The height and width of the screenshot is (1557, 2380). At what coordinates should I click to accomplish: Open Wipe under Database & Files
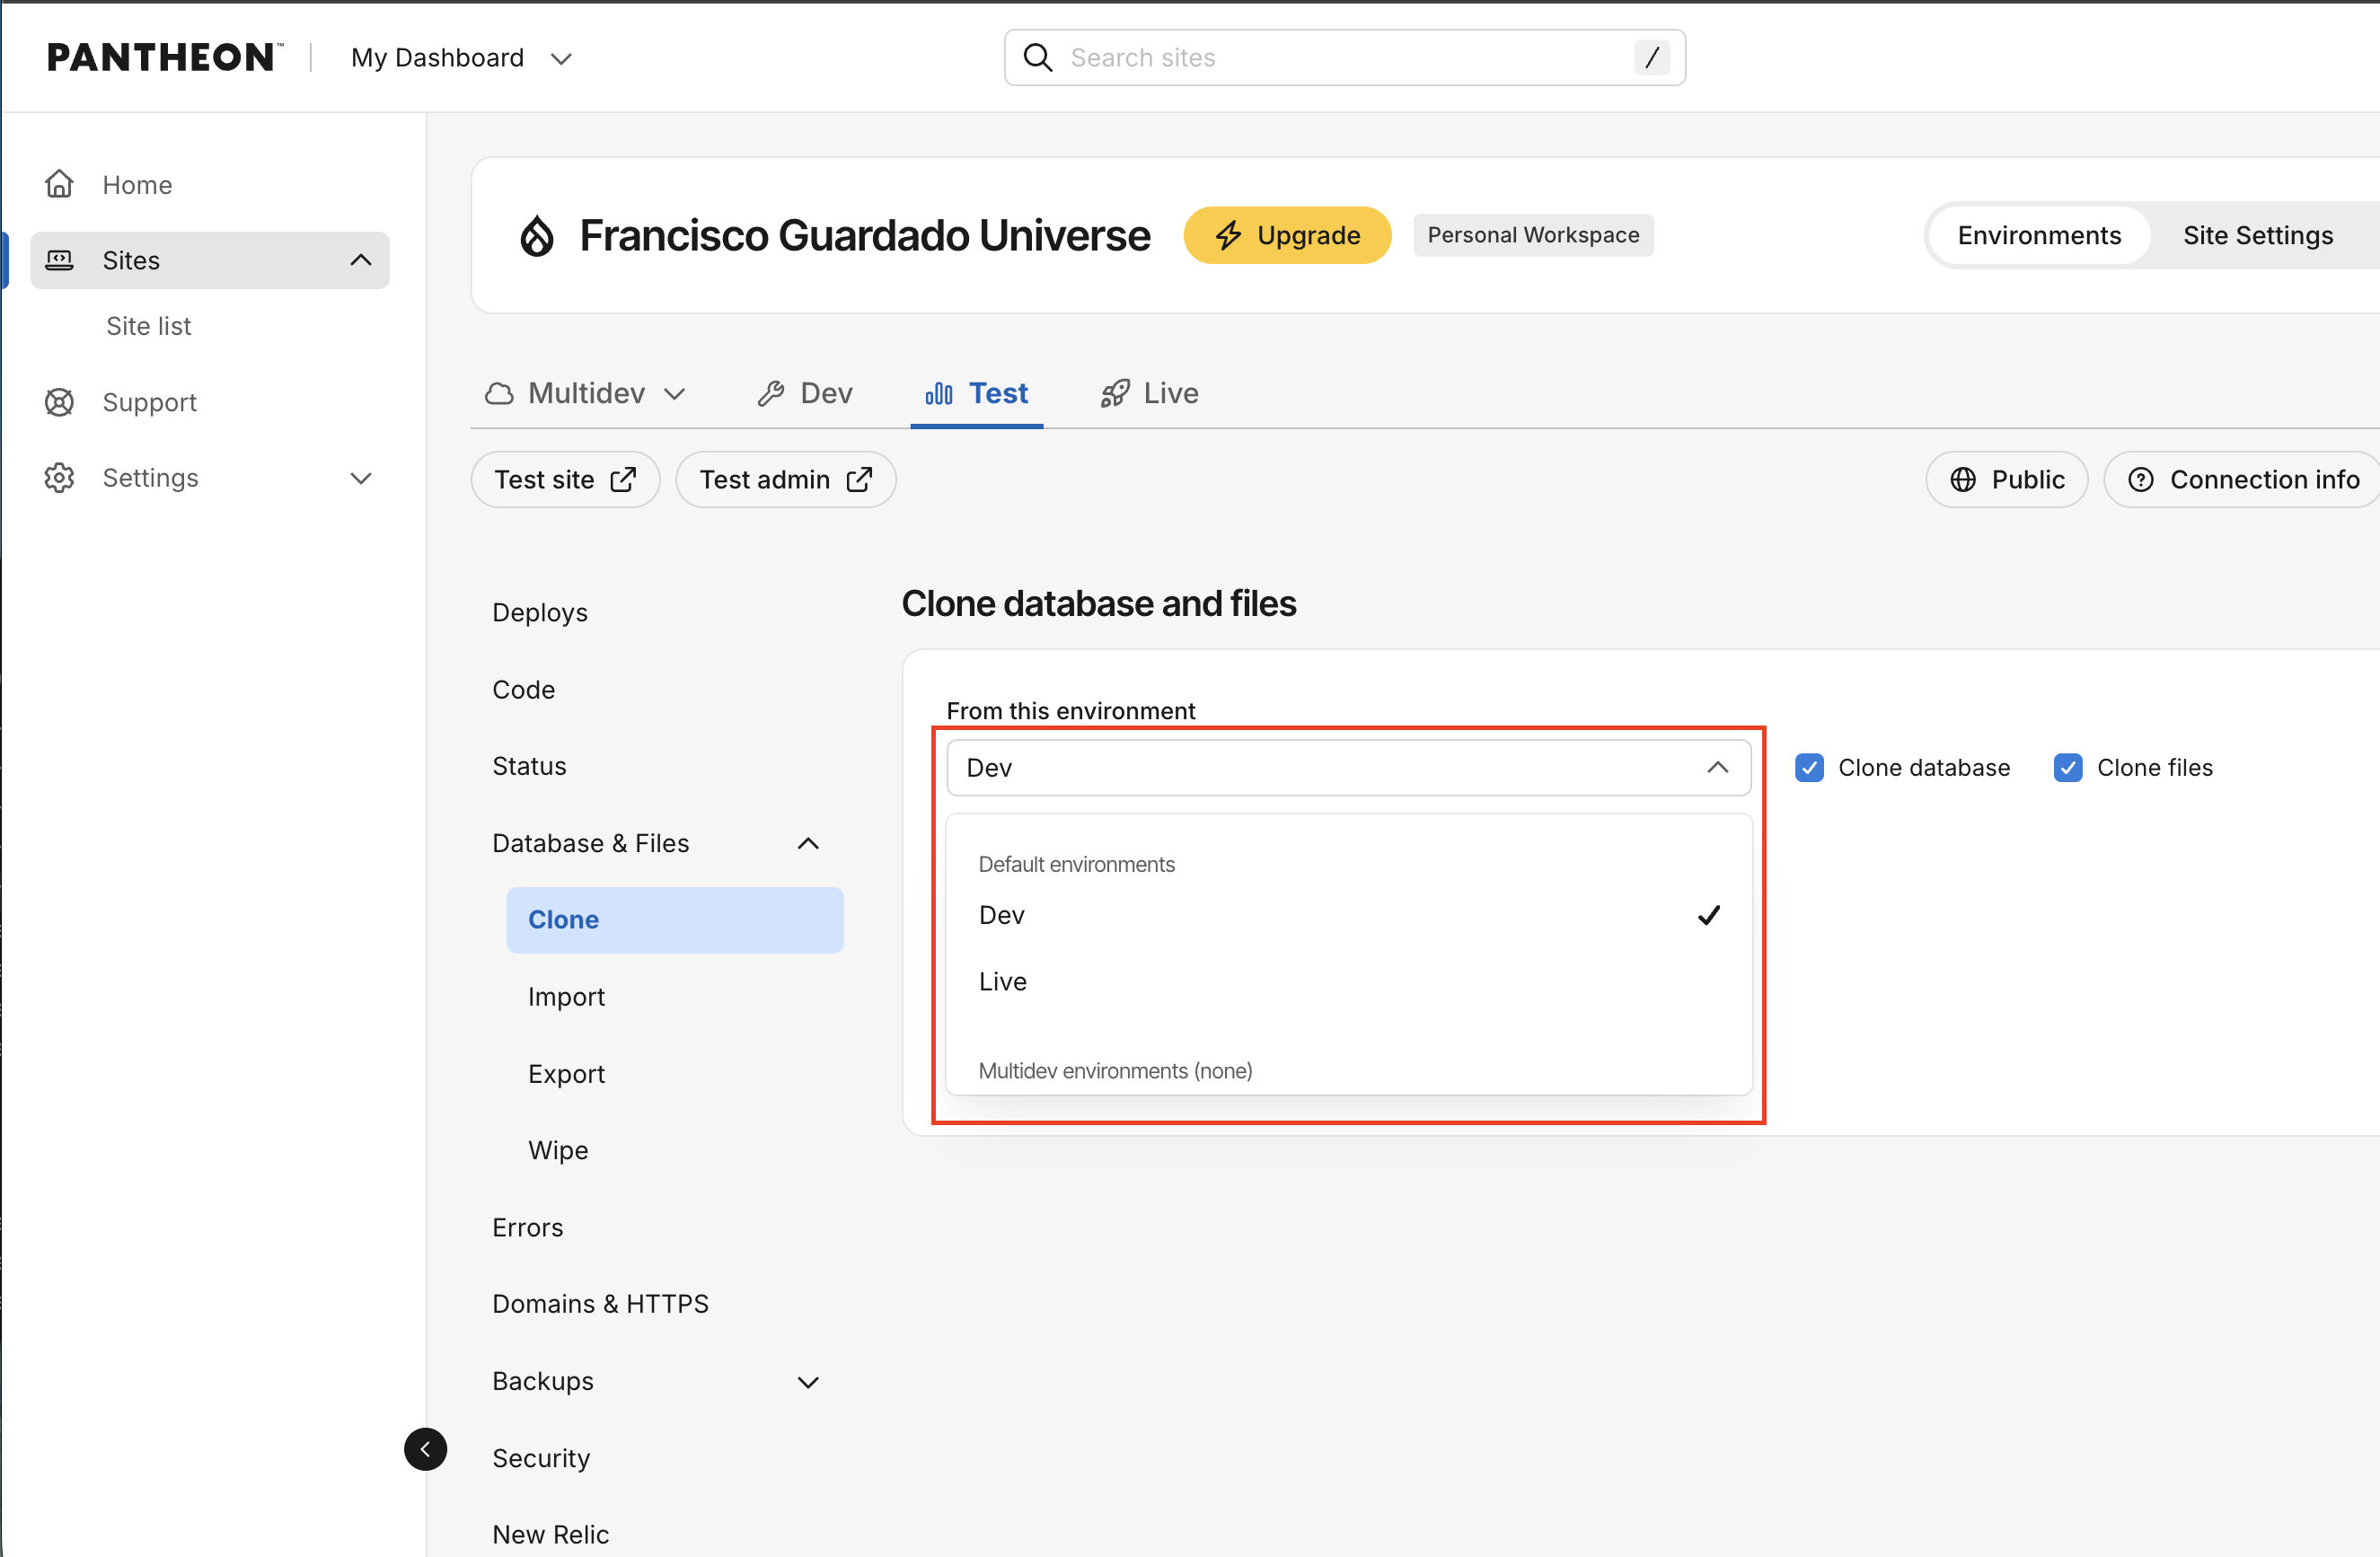click(558, 1150)
